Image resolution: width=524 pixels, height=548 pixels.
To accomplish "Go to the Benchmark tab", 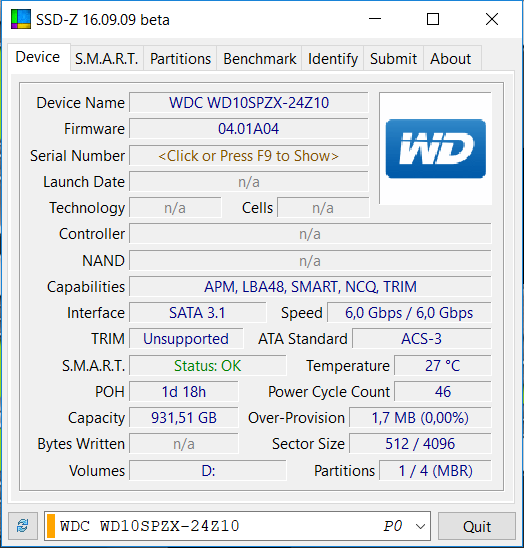I will pos(259,59).
